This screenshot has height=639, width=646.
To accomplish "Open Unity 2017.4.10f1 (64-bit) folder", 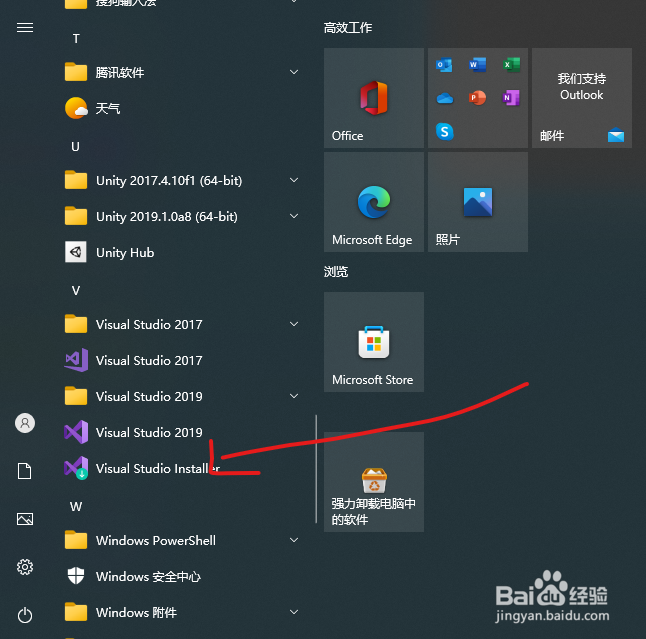I will (x=181, y=180).
